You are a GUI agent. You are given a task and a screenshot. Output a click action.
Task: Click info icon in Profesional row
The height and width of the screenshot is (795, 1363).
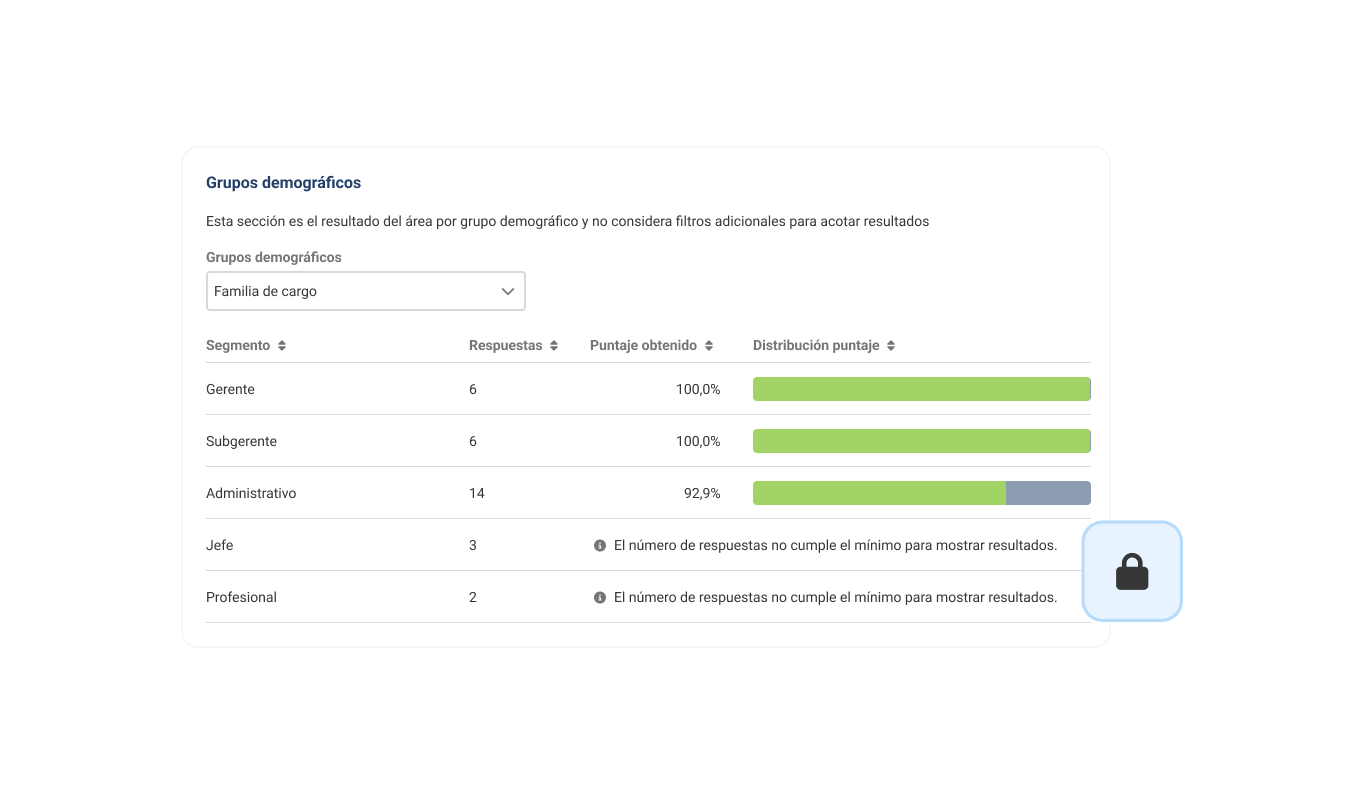tap(600, 598)
